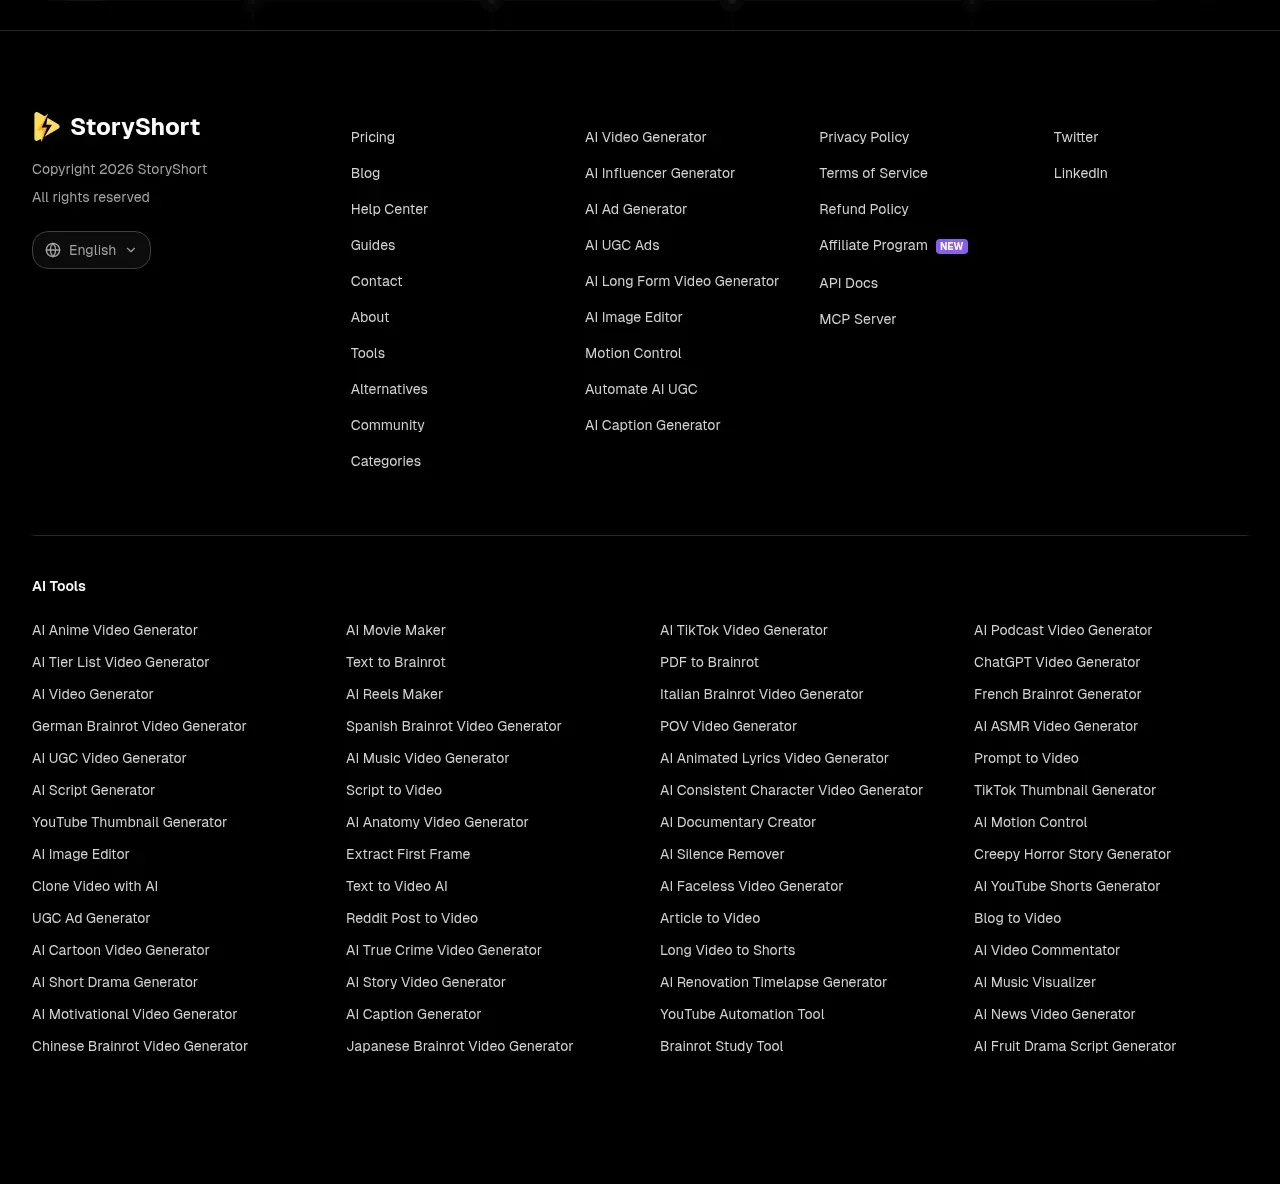Click the About footer link
1280x1184 pixels.
pos(370,317)
